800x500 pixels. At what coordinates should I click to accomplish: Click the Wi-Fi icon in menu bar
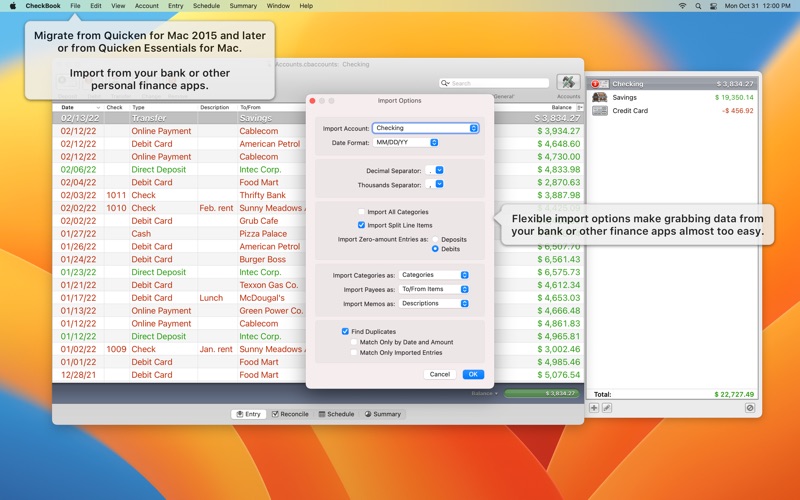pyautogui.click(x=683, y=6)
